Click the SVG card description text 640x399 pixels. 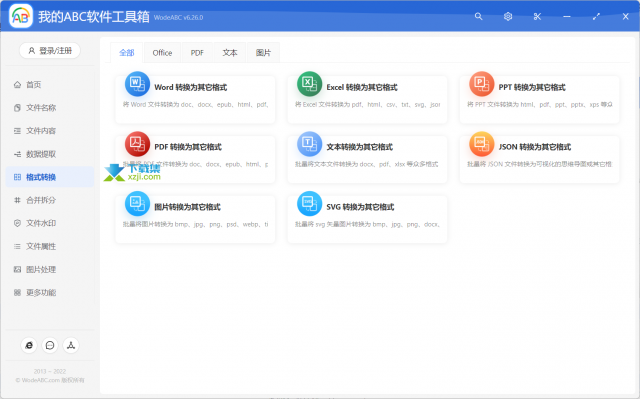pyautogui.click(x=367, y=224)
